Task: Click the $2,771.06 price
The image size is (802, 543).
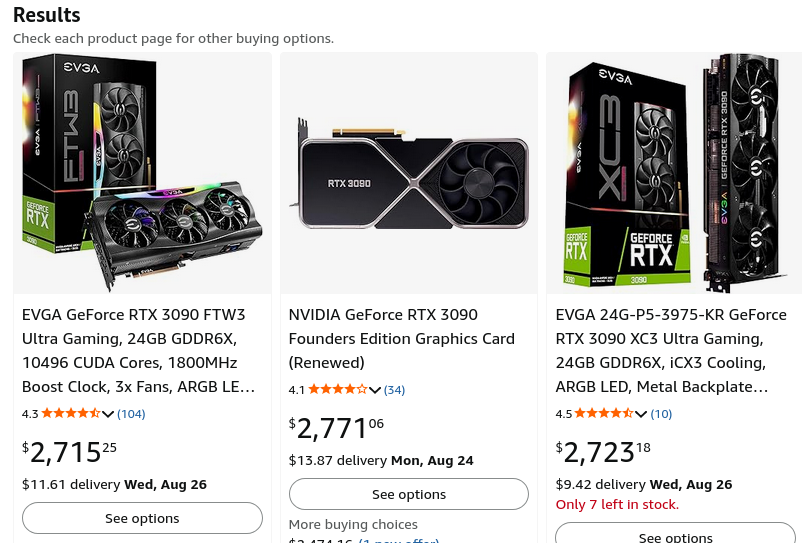Action: tap(336, 428)
